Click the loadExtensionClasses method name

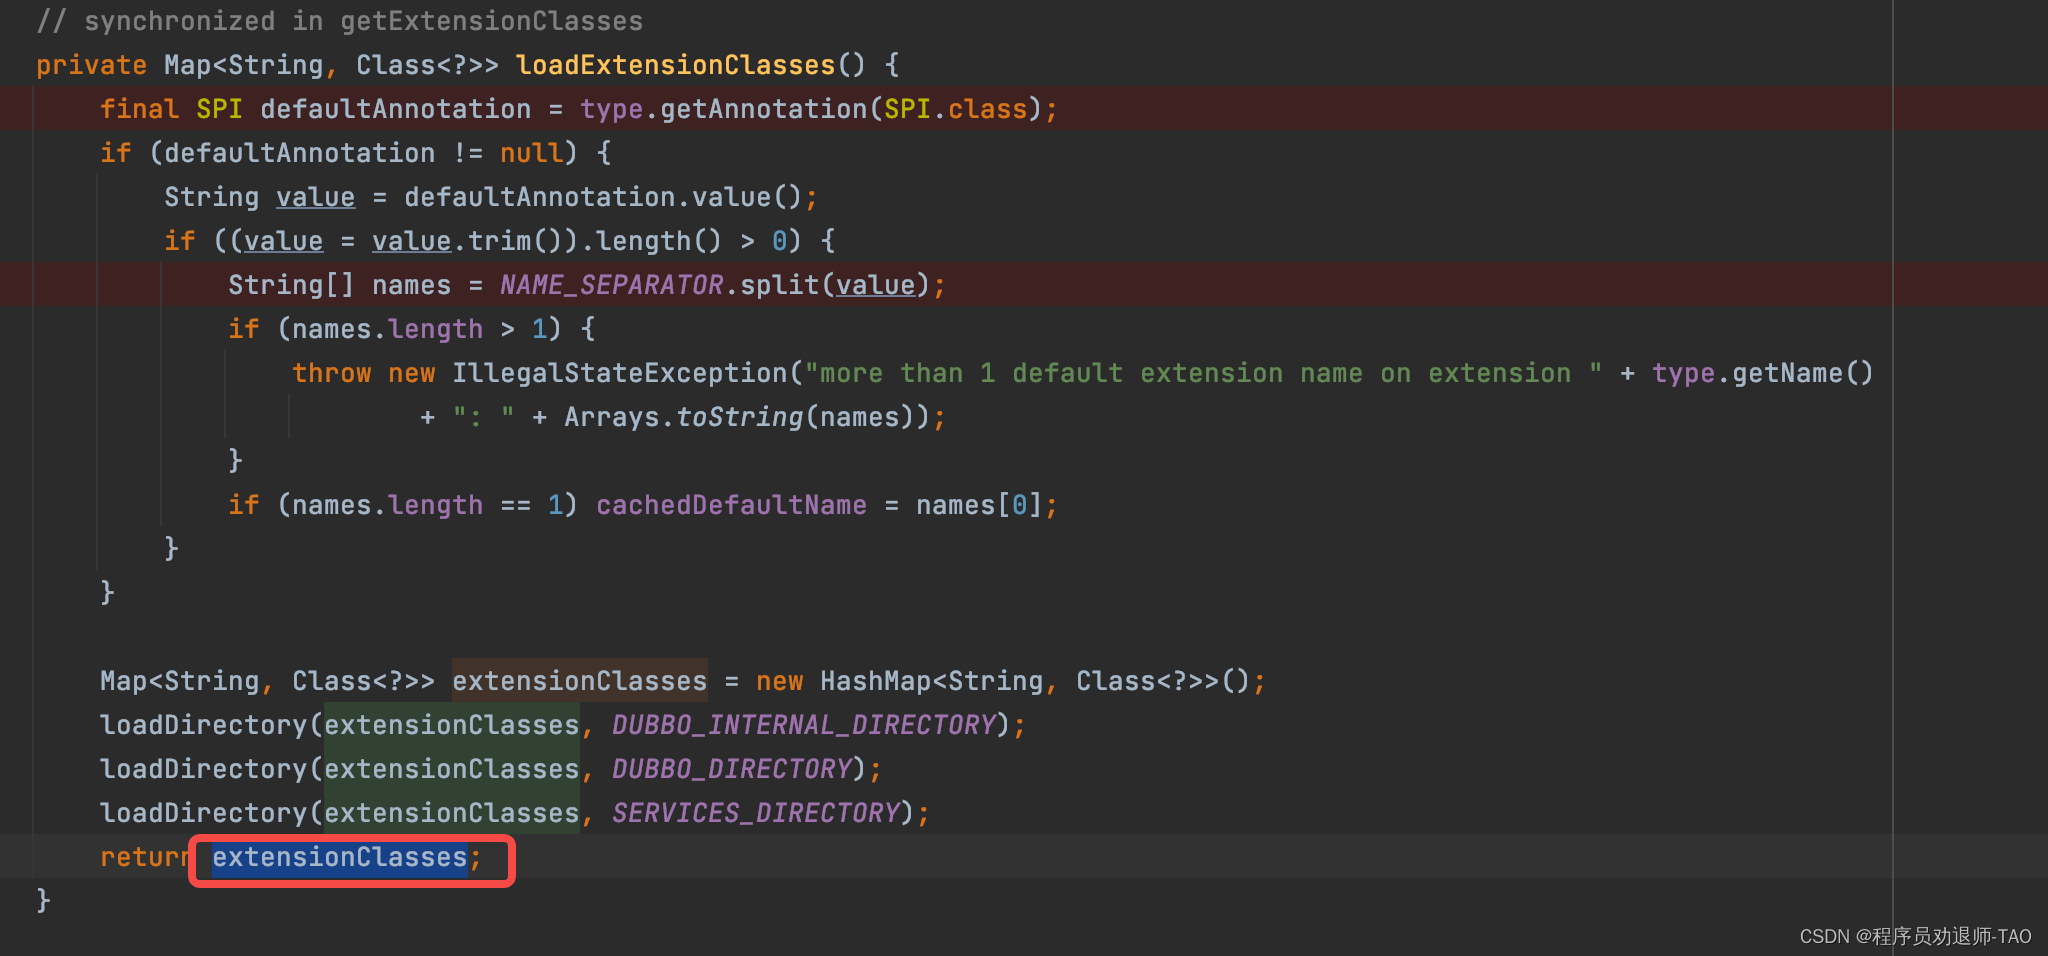[x=675, y=65]
